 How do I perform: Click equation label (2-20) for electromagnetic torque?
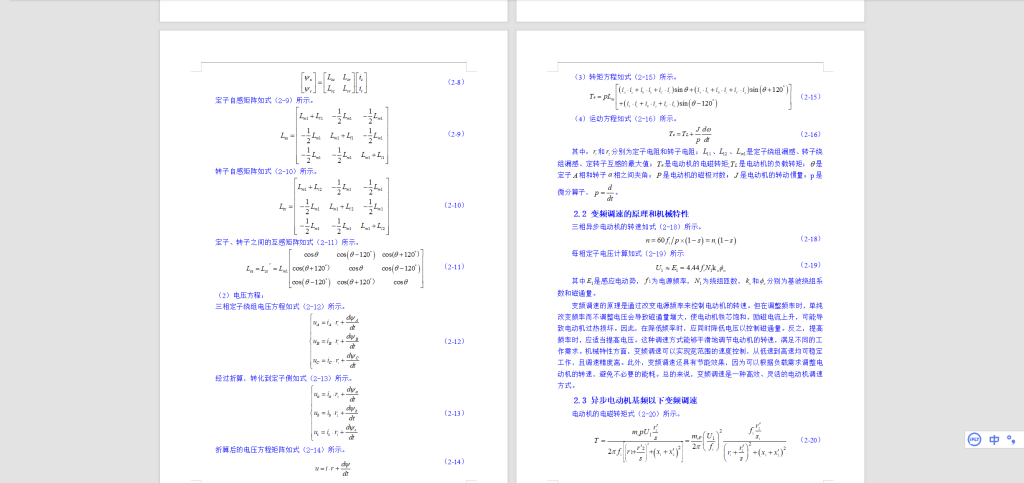click(809, 441)
